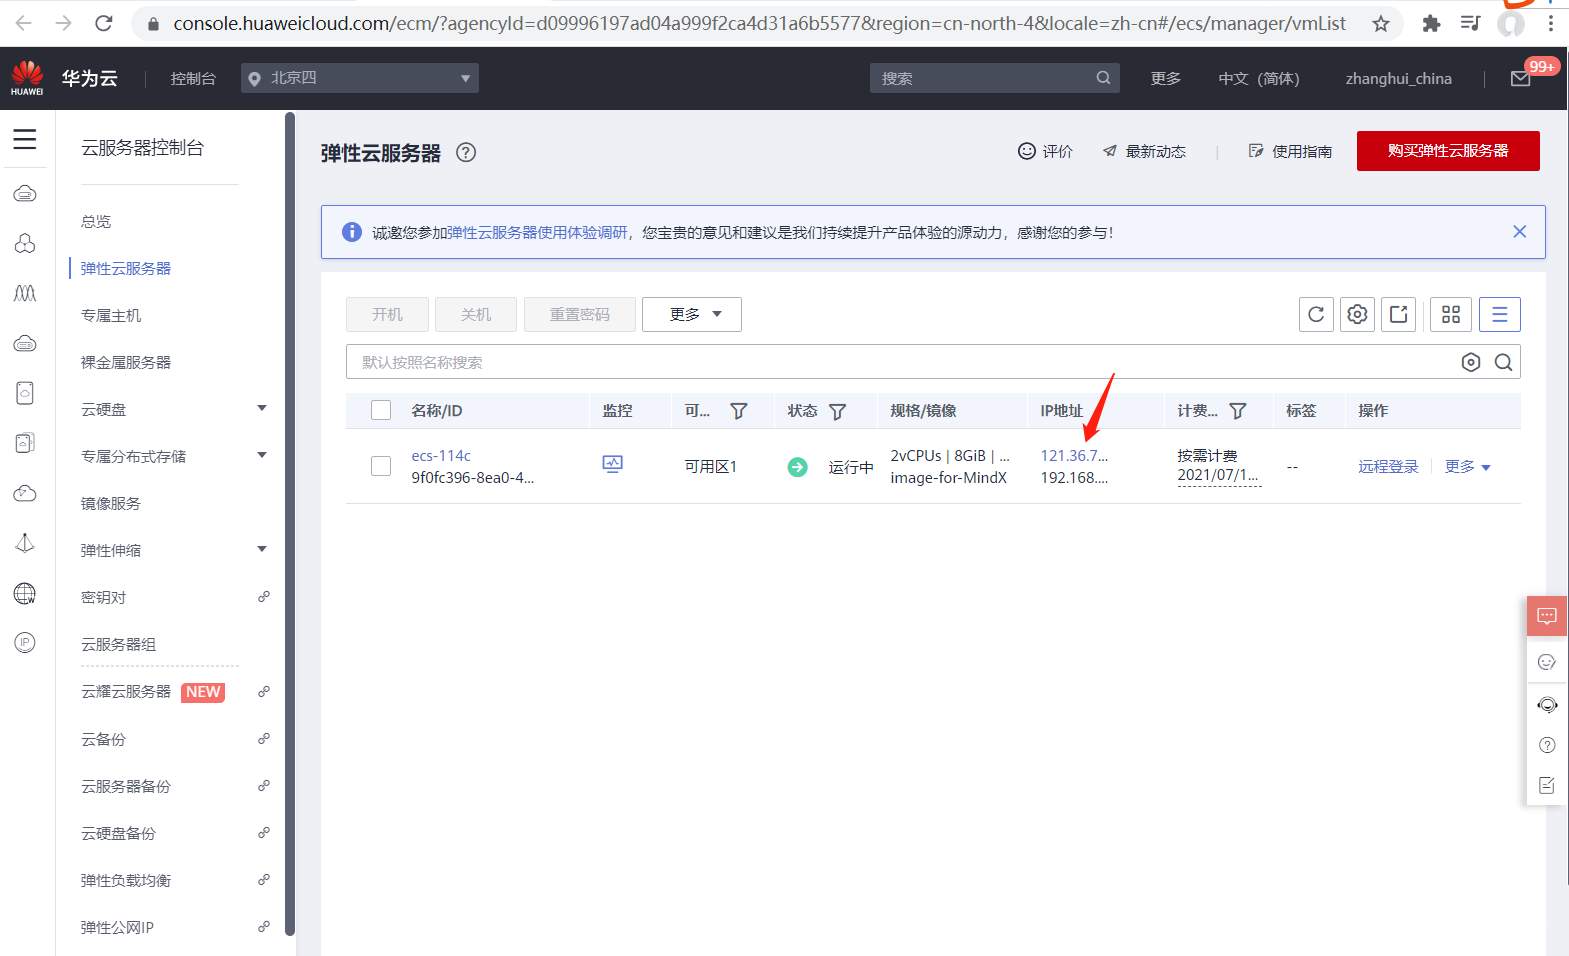Screen dimensions: 1569x956
Task: Open the monitoring chart icon for ecs-114c
Action: point(612,464)
